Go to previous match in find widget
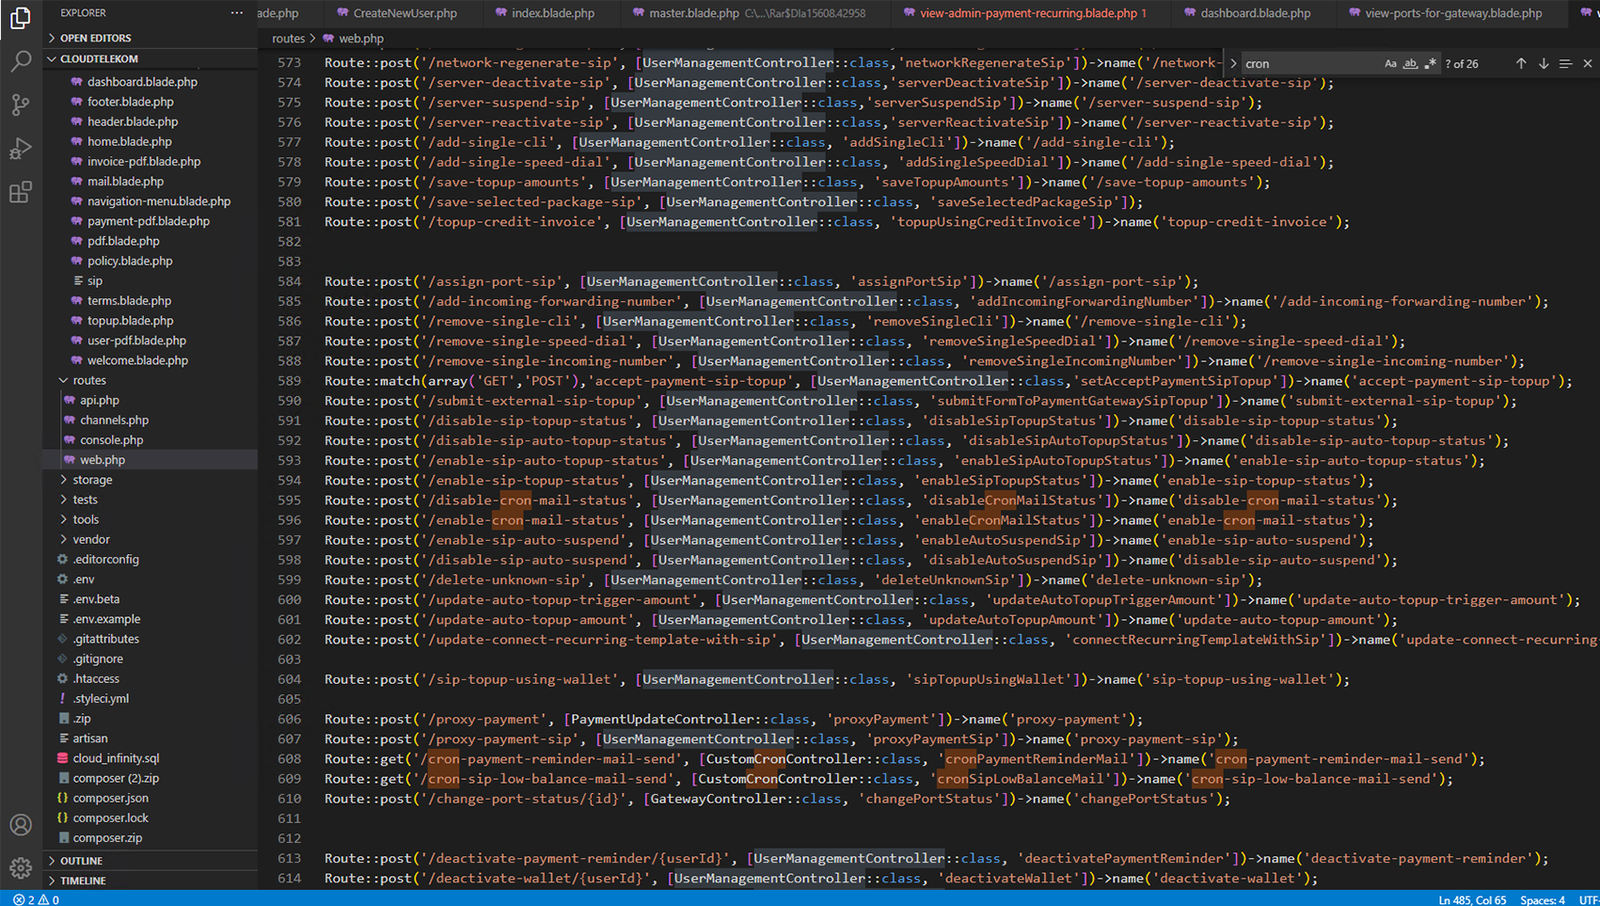Screen dimensions: 1600x906 (1521, 63)
